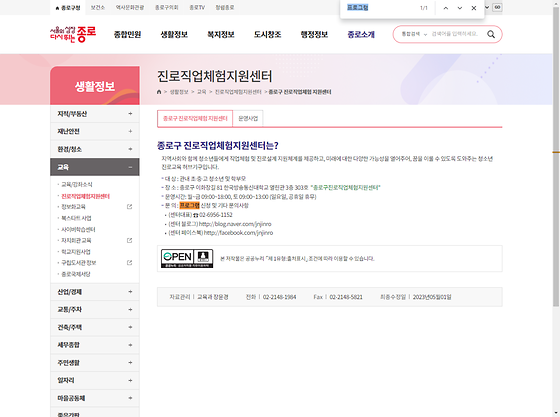Open the facebook.com/jnjinro link
Screen dimensions: 560x417
[x=238, y=233]
